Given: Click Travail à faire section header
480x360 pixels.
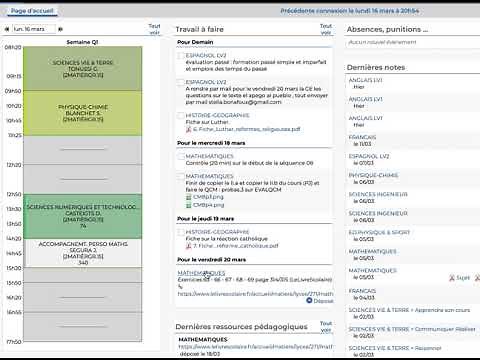Looking at the screenshot, I should click(x=199, y=29).
